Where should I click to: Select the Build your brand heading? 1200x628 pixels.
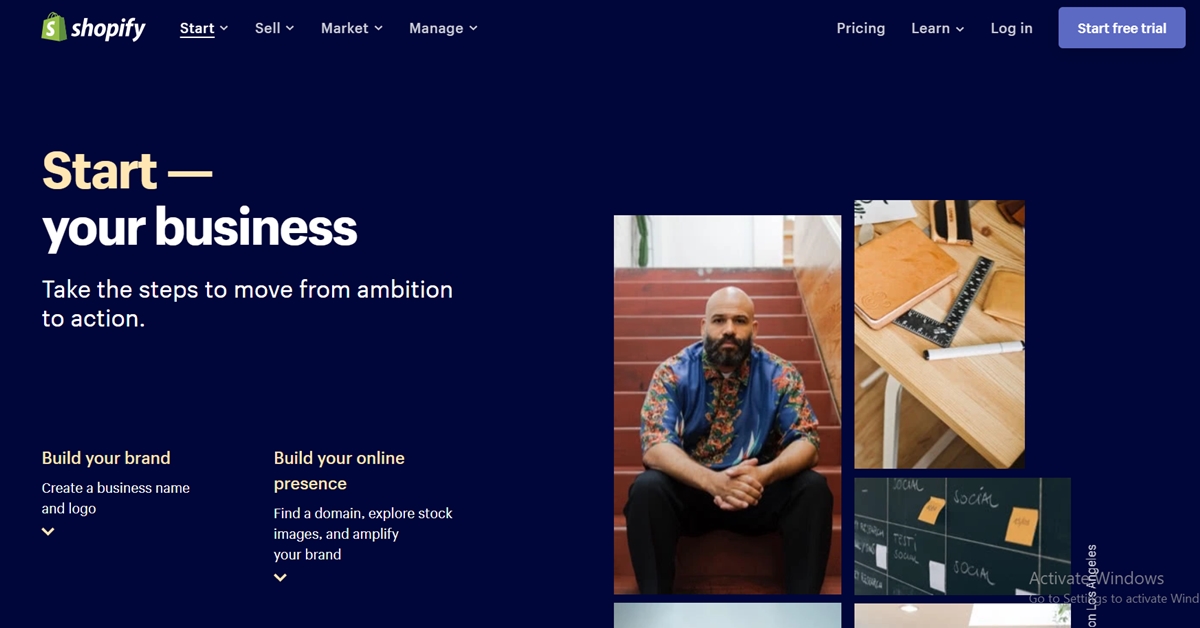[x=106, y=458]
